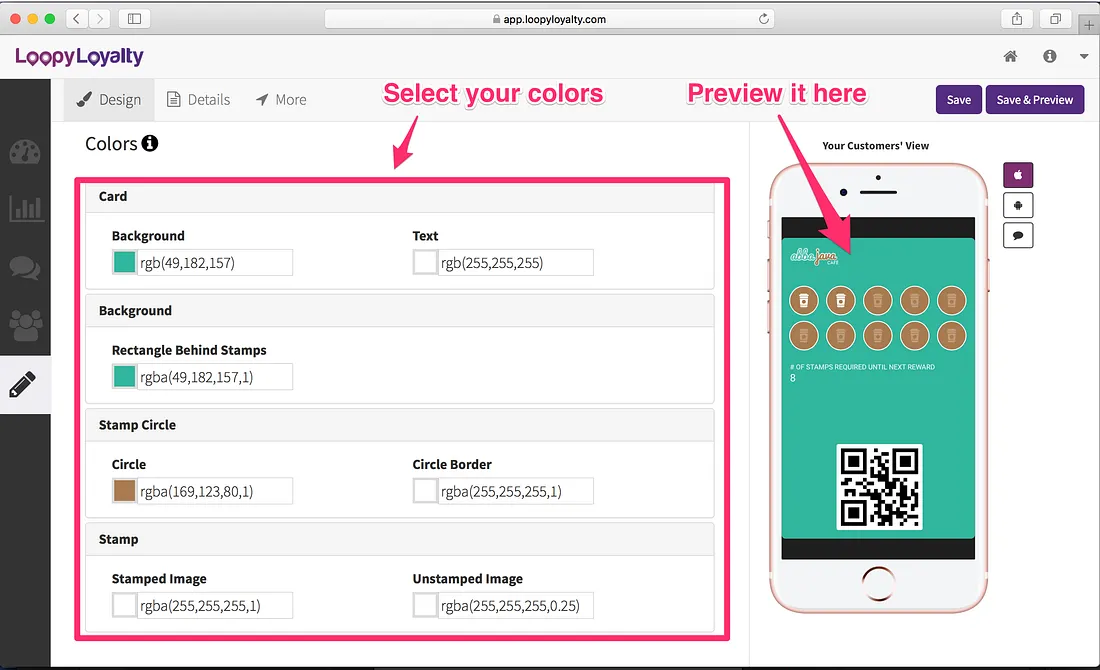1100x670 pixels.
Task: Edit Rectangle Behind Stamps rgba field
Action: 215,377
